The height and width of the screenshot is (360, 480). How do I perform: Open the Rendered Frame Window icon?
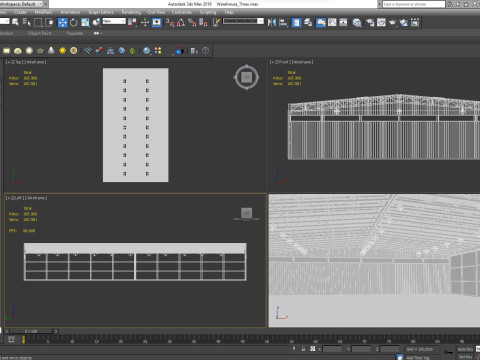(x=381, y=22)
